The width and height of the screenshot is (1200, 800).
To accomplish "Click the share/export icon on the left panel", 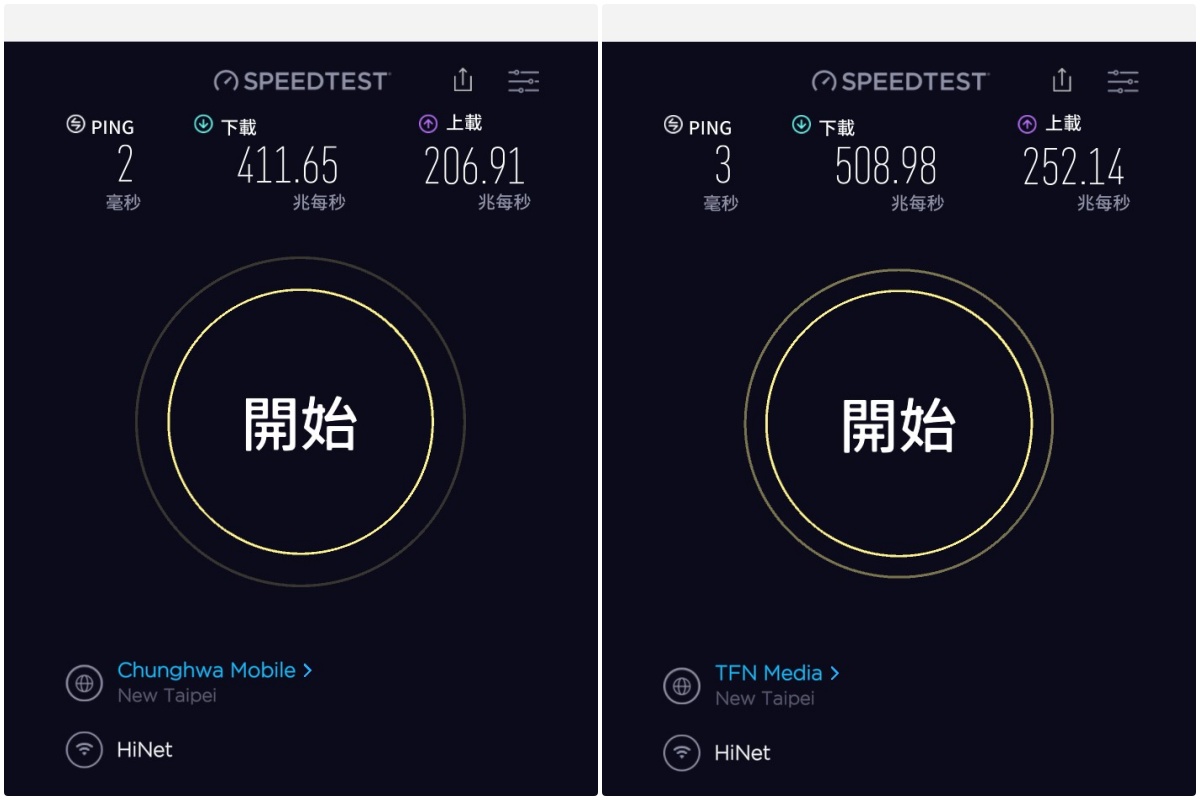I will (462, 80).
